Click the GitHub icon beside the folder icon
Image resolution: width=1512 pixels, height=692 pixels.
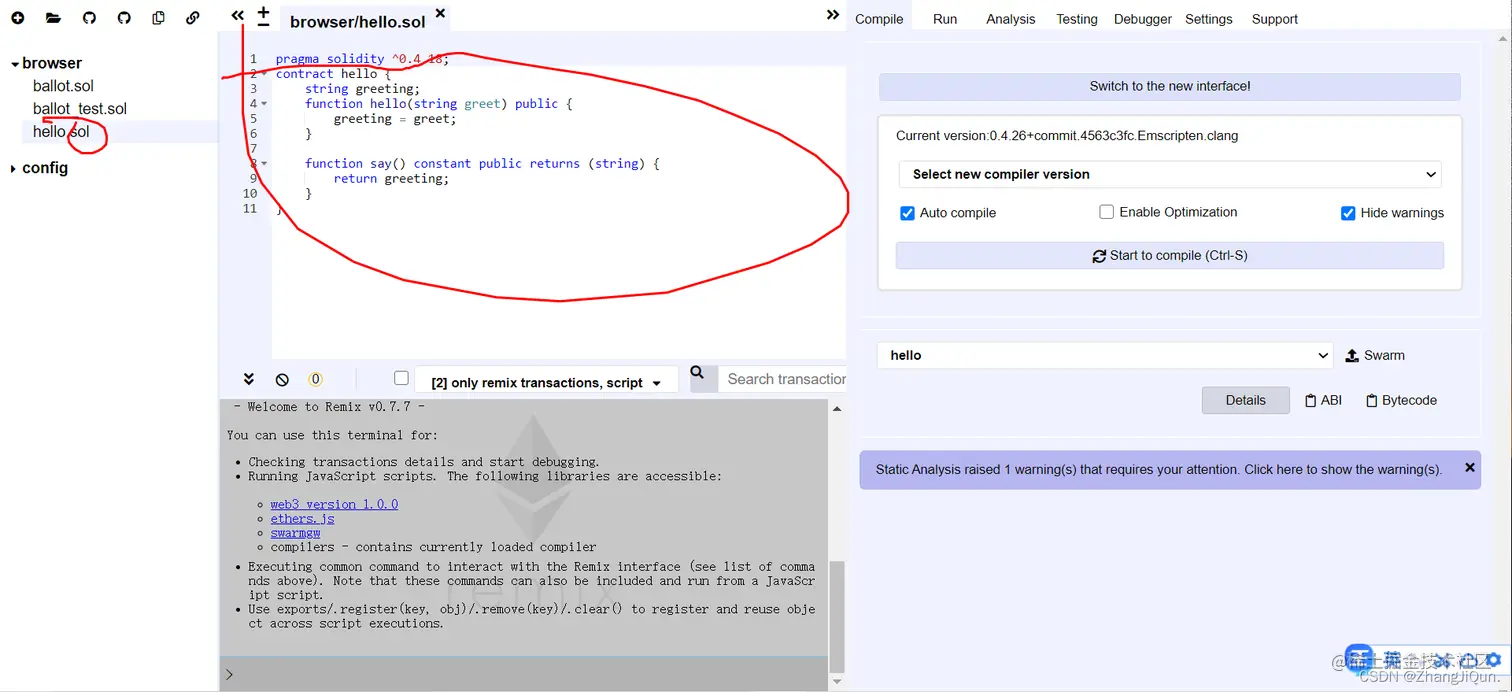[x=89, y=18]
